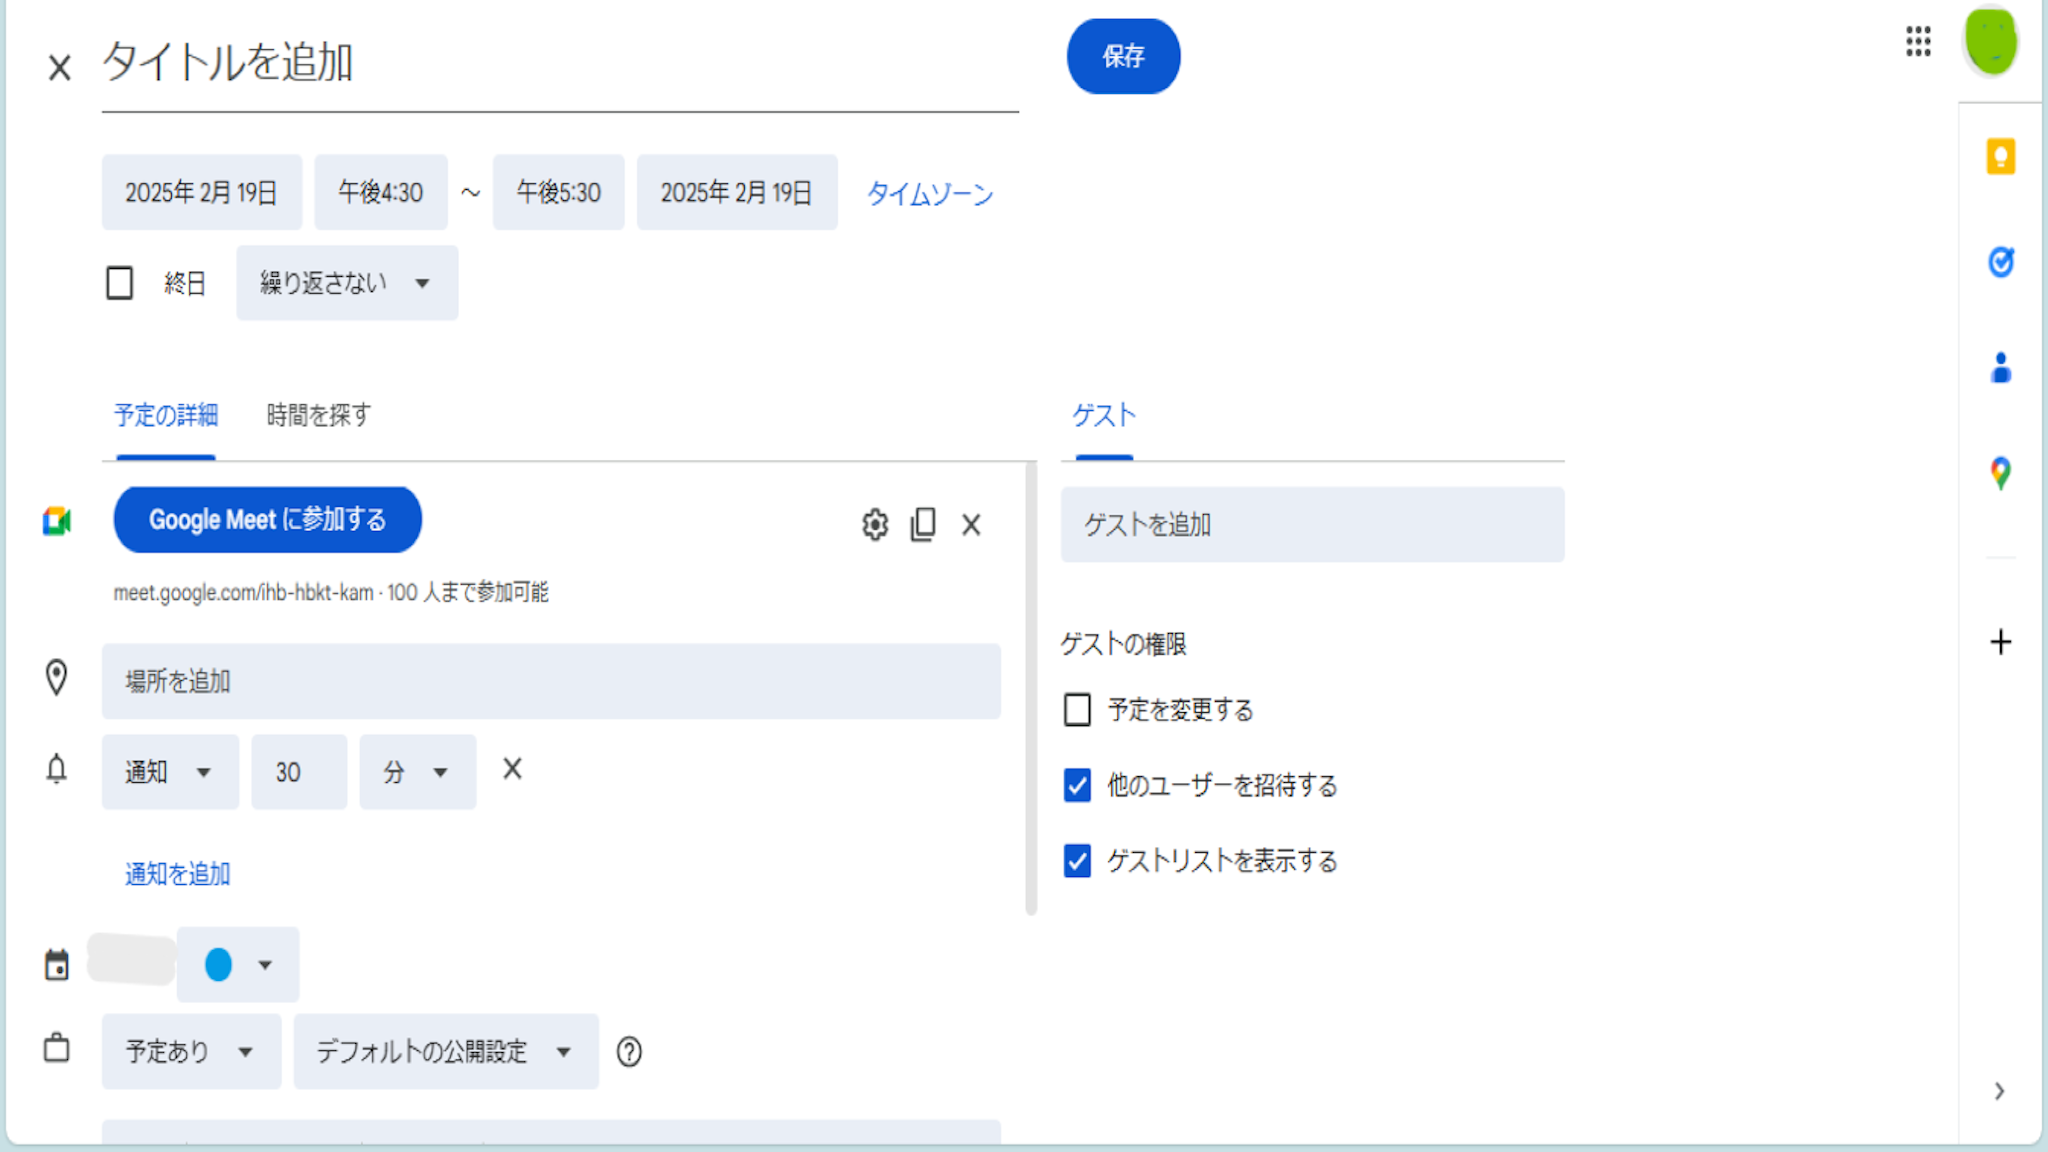Open Contacts in side panel
The height and width of the screenshot is (1152, 2048).
(2000, 368)
